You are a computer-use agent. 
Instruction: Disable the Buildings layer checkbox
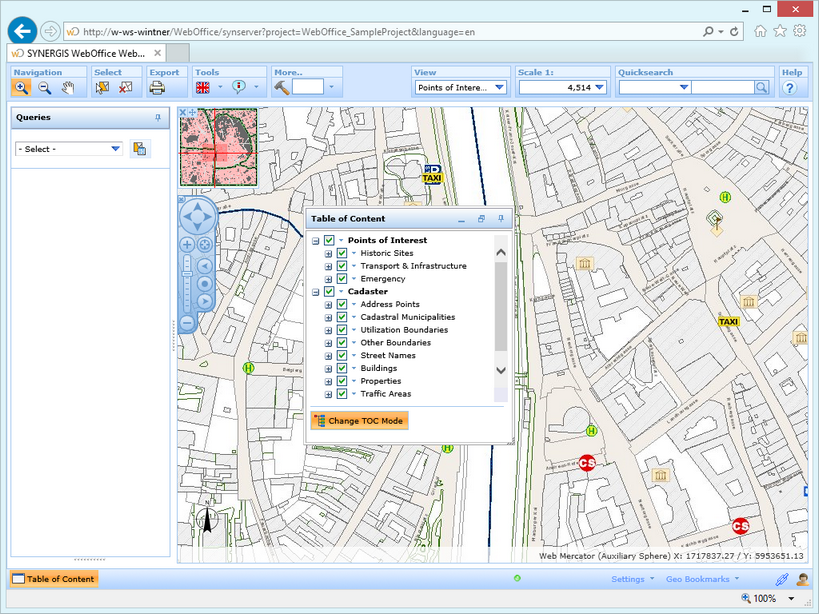(x=341, y=368)
